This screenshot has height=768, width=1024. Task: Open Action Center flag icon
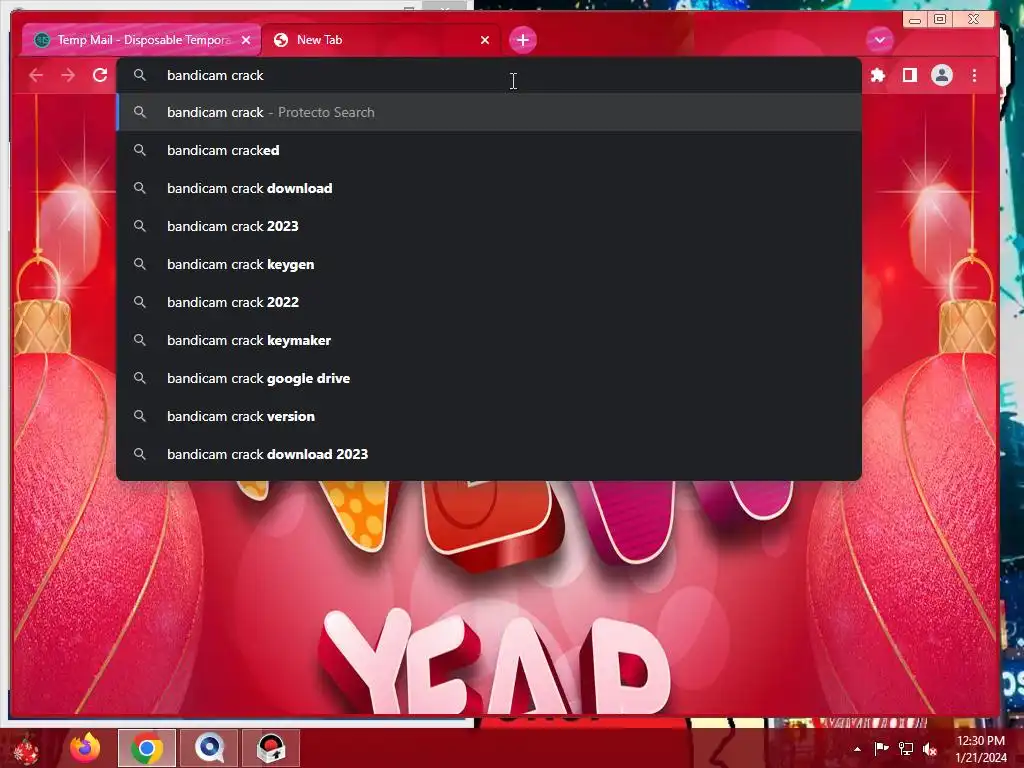pos(881,748)
